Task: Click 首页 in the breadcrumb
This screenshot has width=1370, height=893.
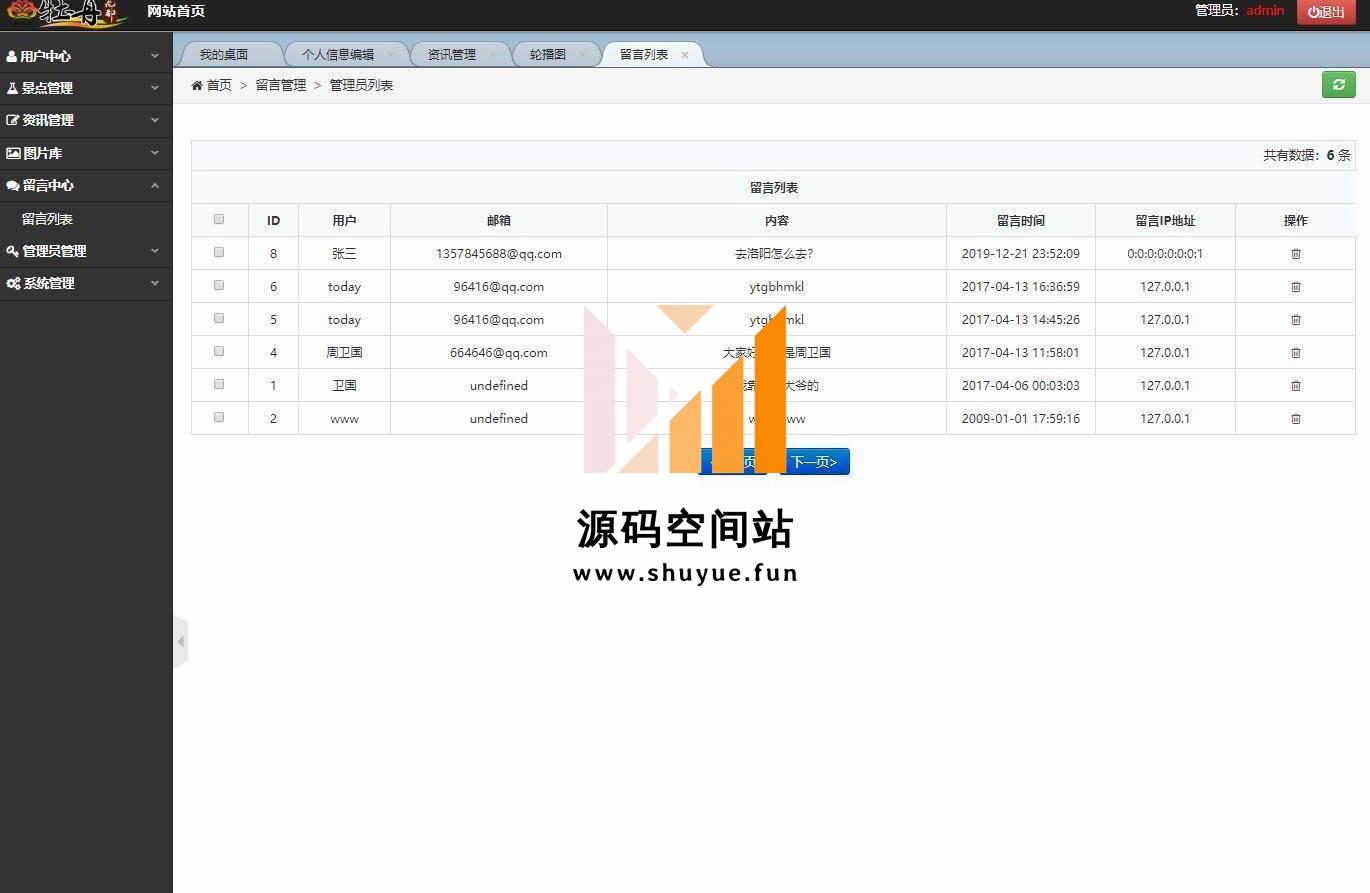Action: point(219,85)
